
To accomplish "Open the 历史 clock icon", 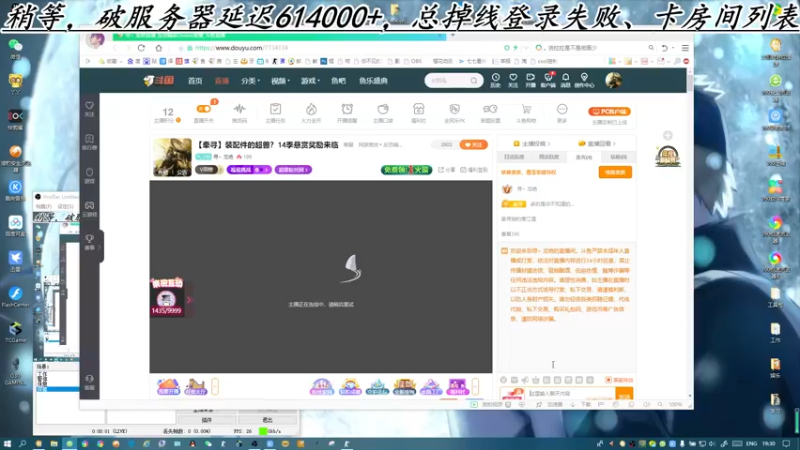I will tap(495, 80).
